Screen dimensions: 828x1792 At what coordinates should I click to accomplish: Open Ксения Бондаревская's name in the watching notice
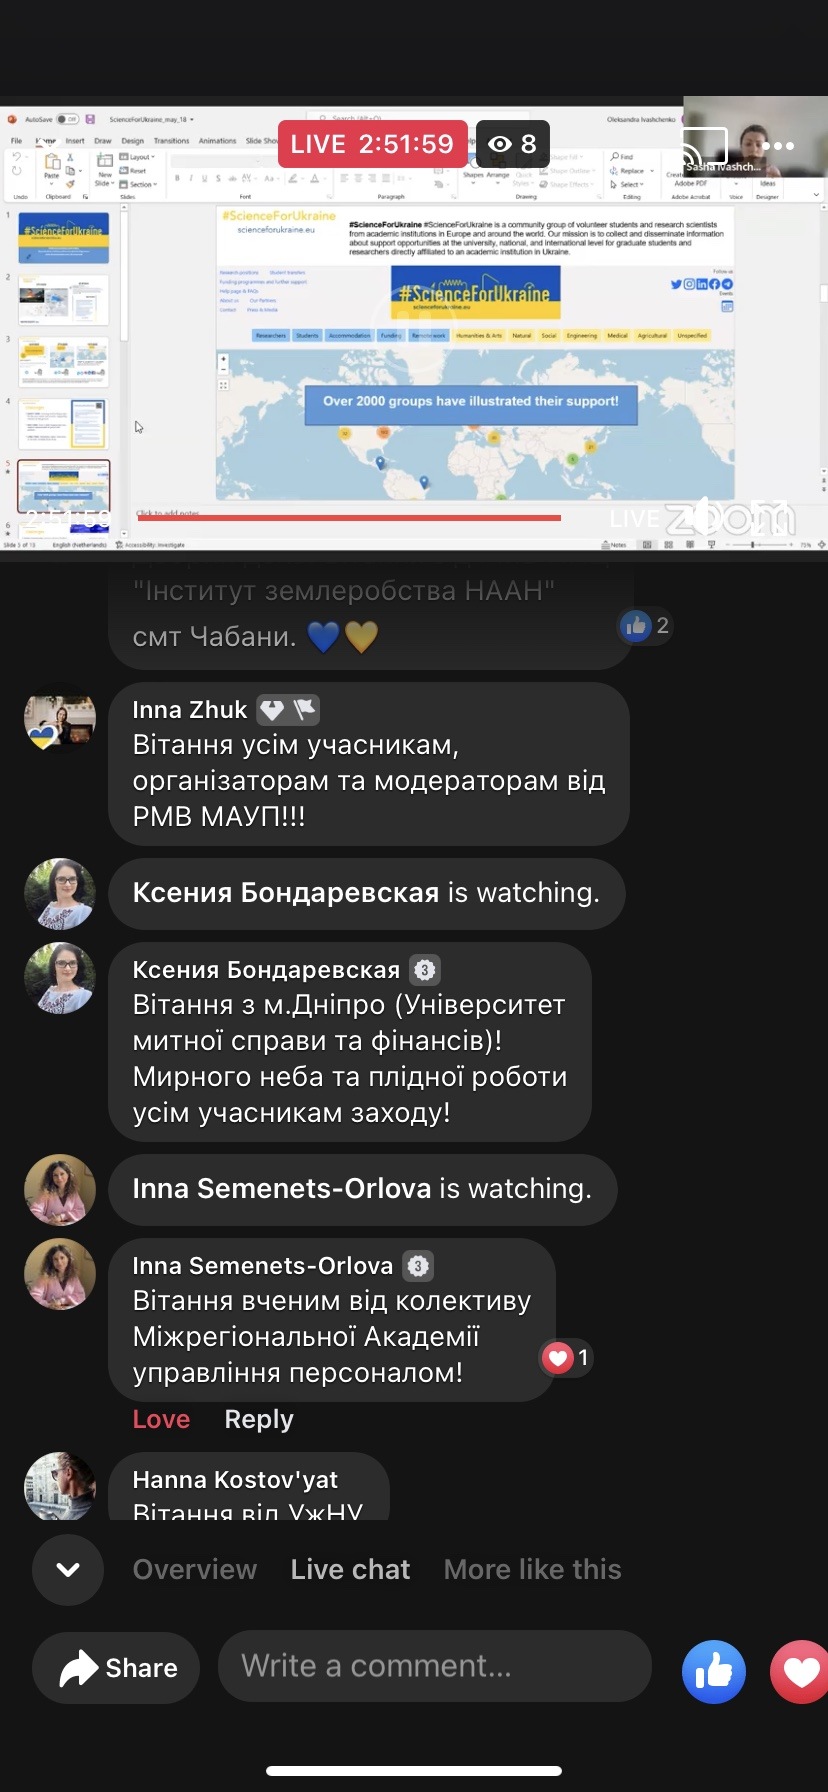(286, 892)
